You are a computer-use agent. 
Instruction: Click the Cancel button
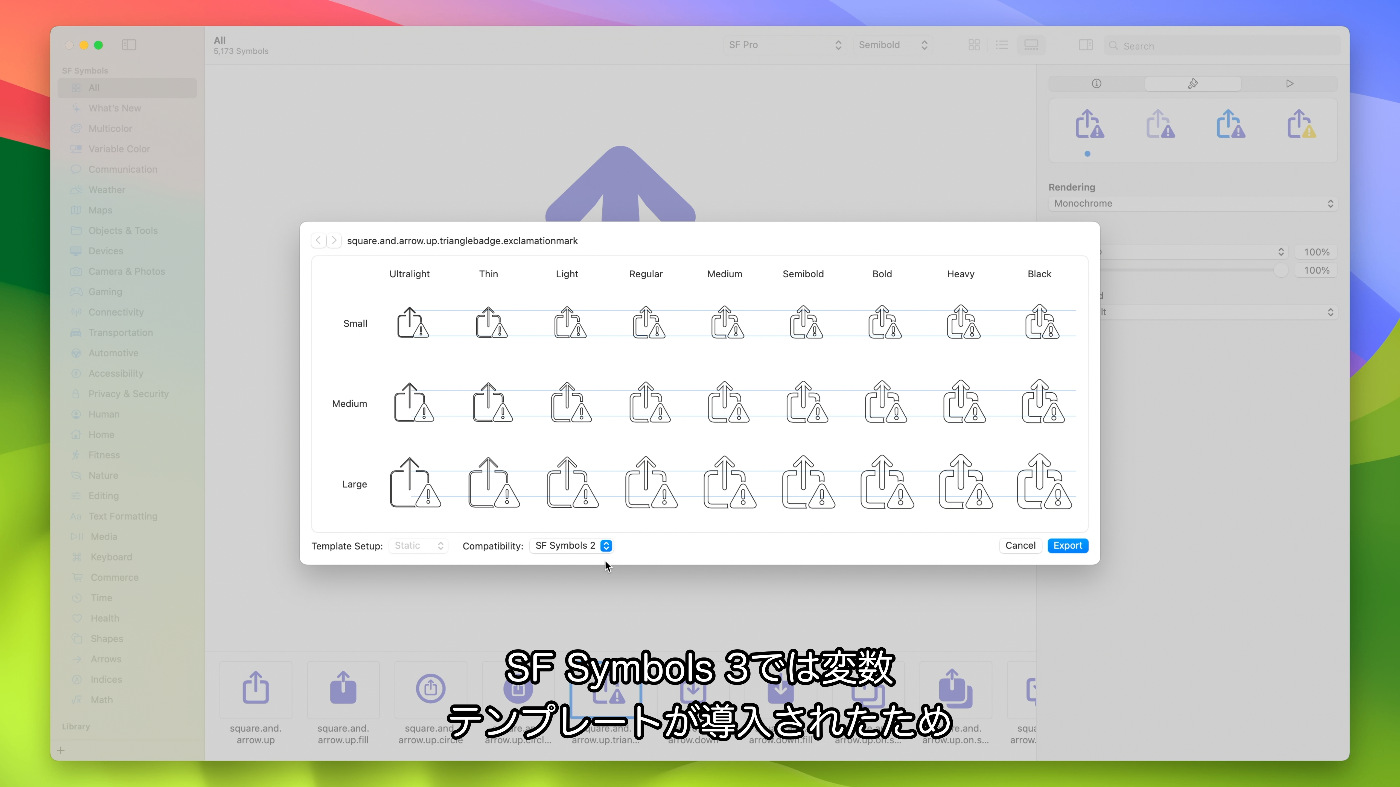click(x=1020, y=546)
